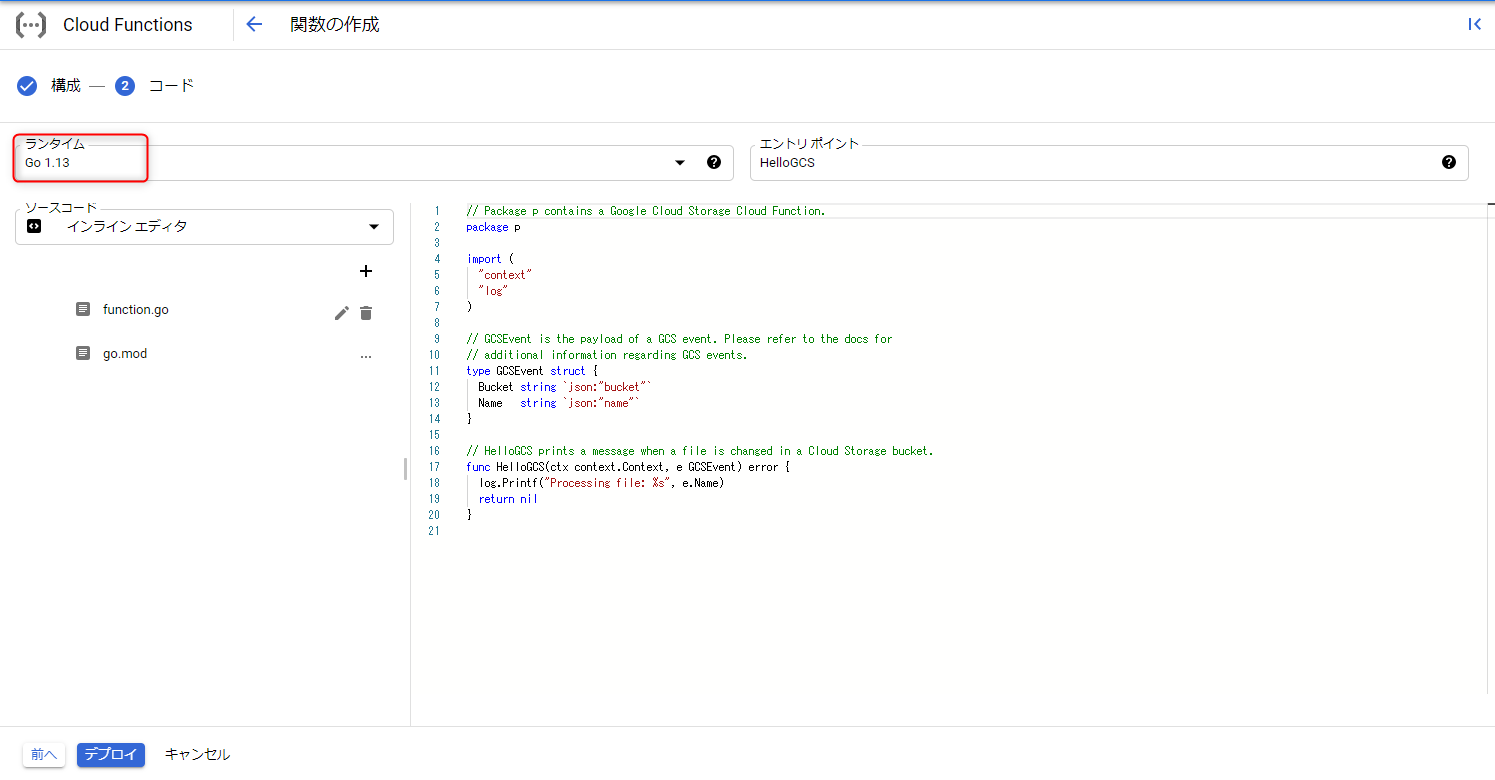Click comment '// Package p contains' line
This screenshot has height=780, width=1495.
[x=646, y=211]
